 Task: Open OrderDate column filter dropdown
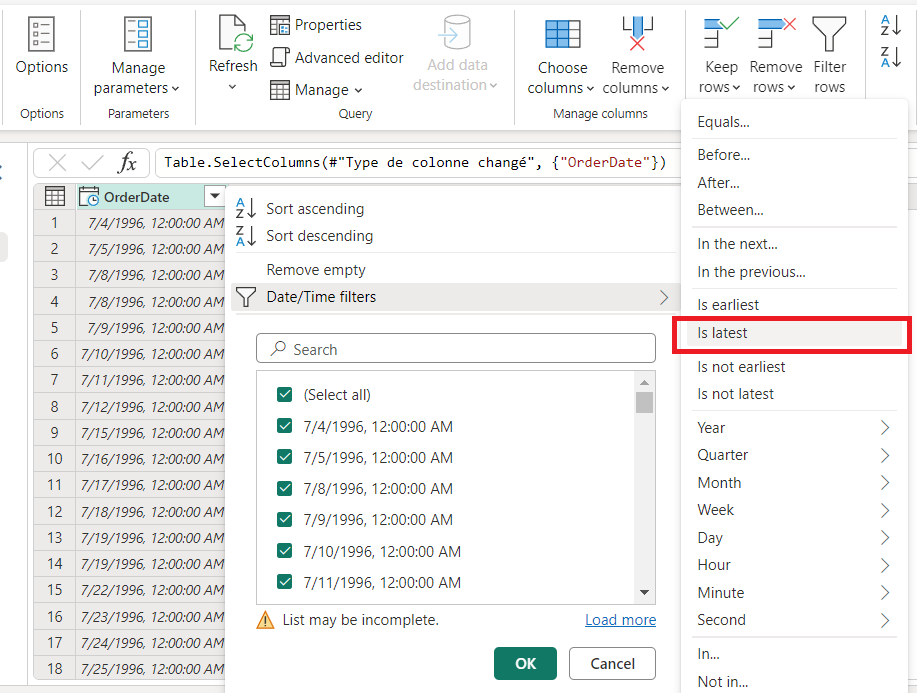[215, 196]
